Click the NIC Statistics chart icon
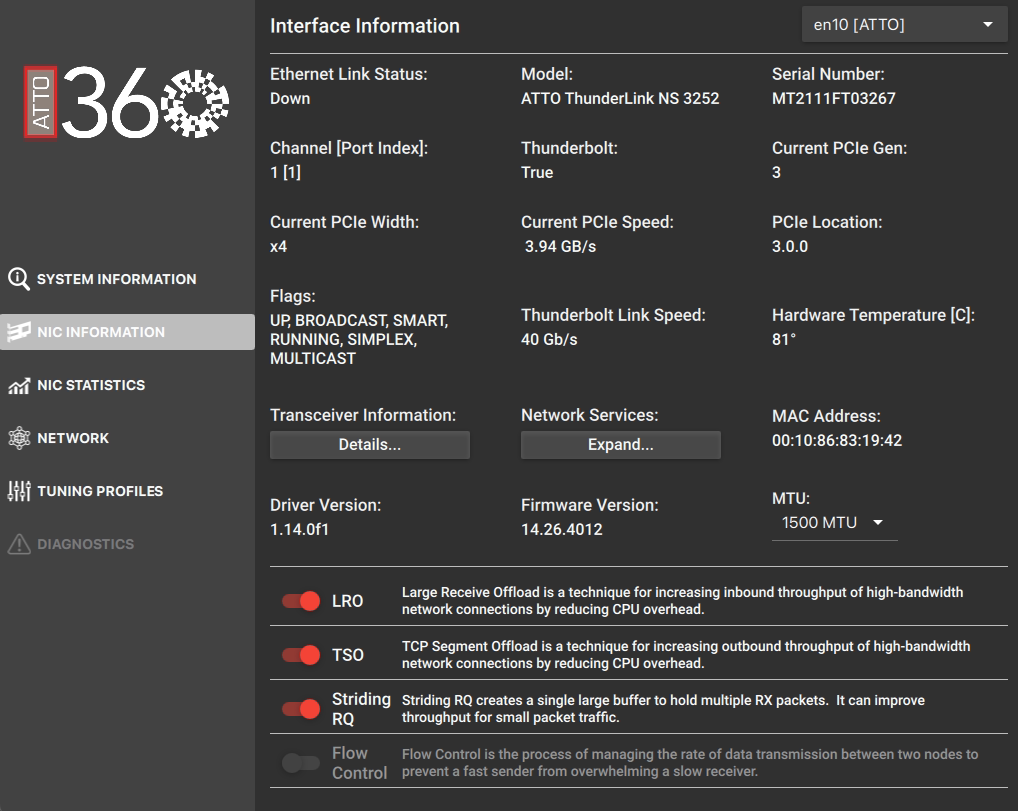This screenshot has width=1018, height=811. pyautogui.click(x=18, y=386)
